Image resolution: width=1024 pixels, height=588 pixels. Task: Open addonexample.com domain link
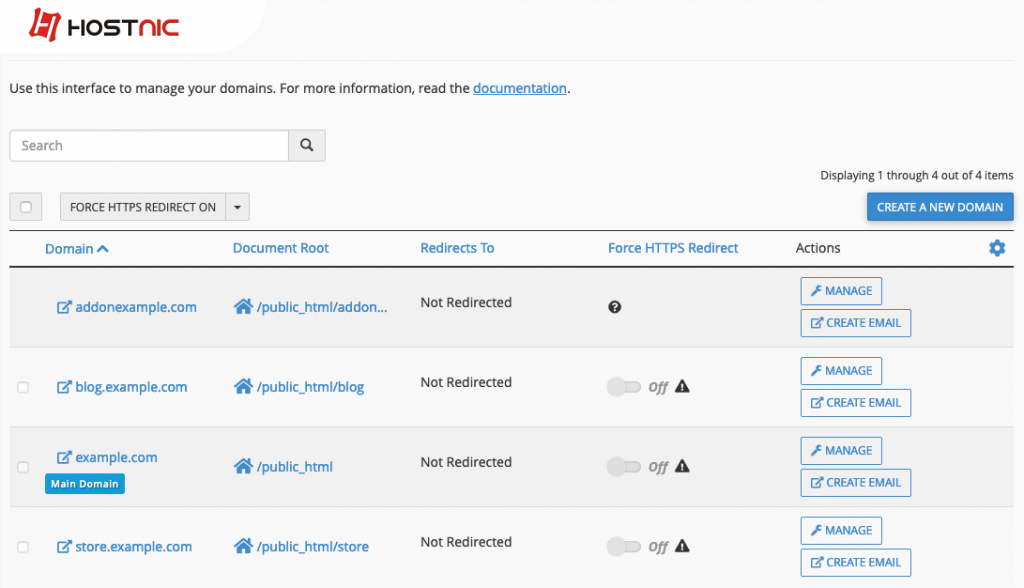pos(136,307)
